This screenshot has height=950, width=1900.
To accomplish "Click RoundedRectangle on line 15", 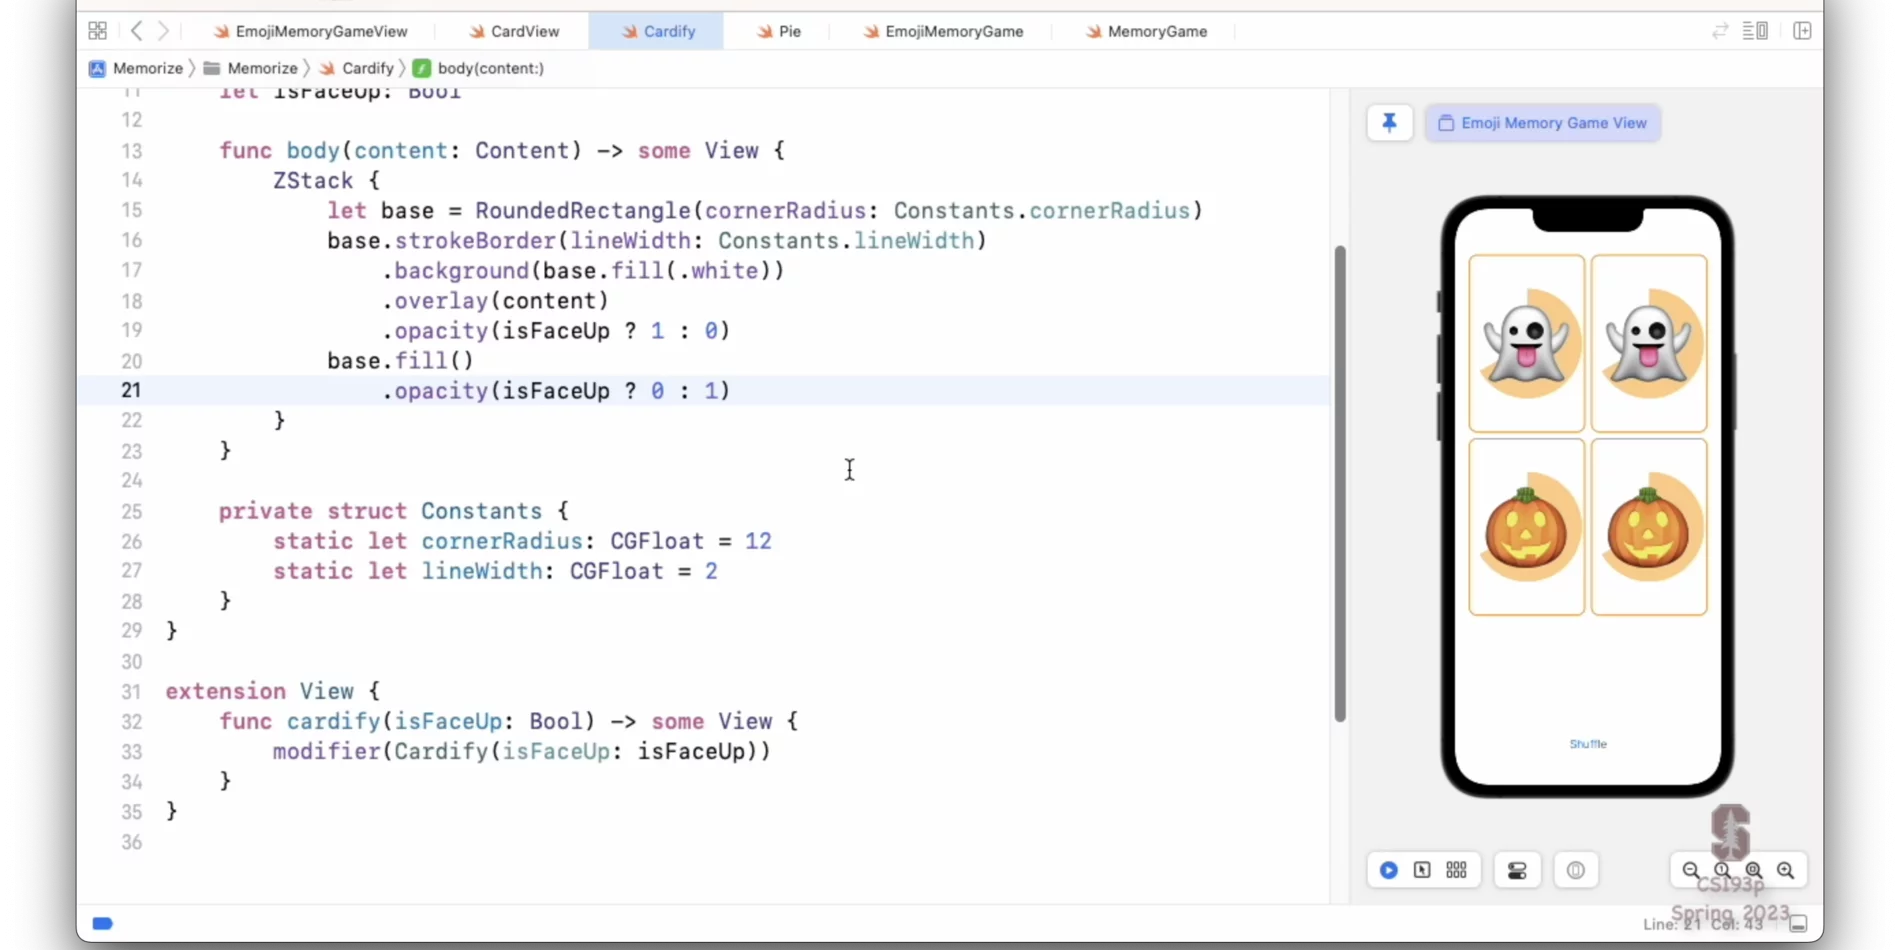I will (x=583, y=211).
